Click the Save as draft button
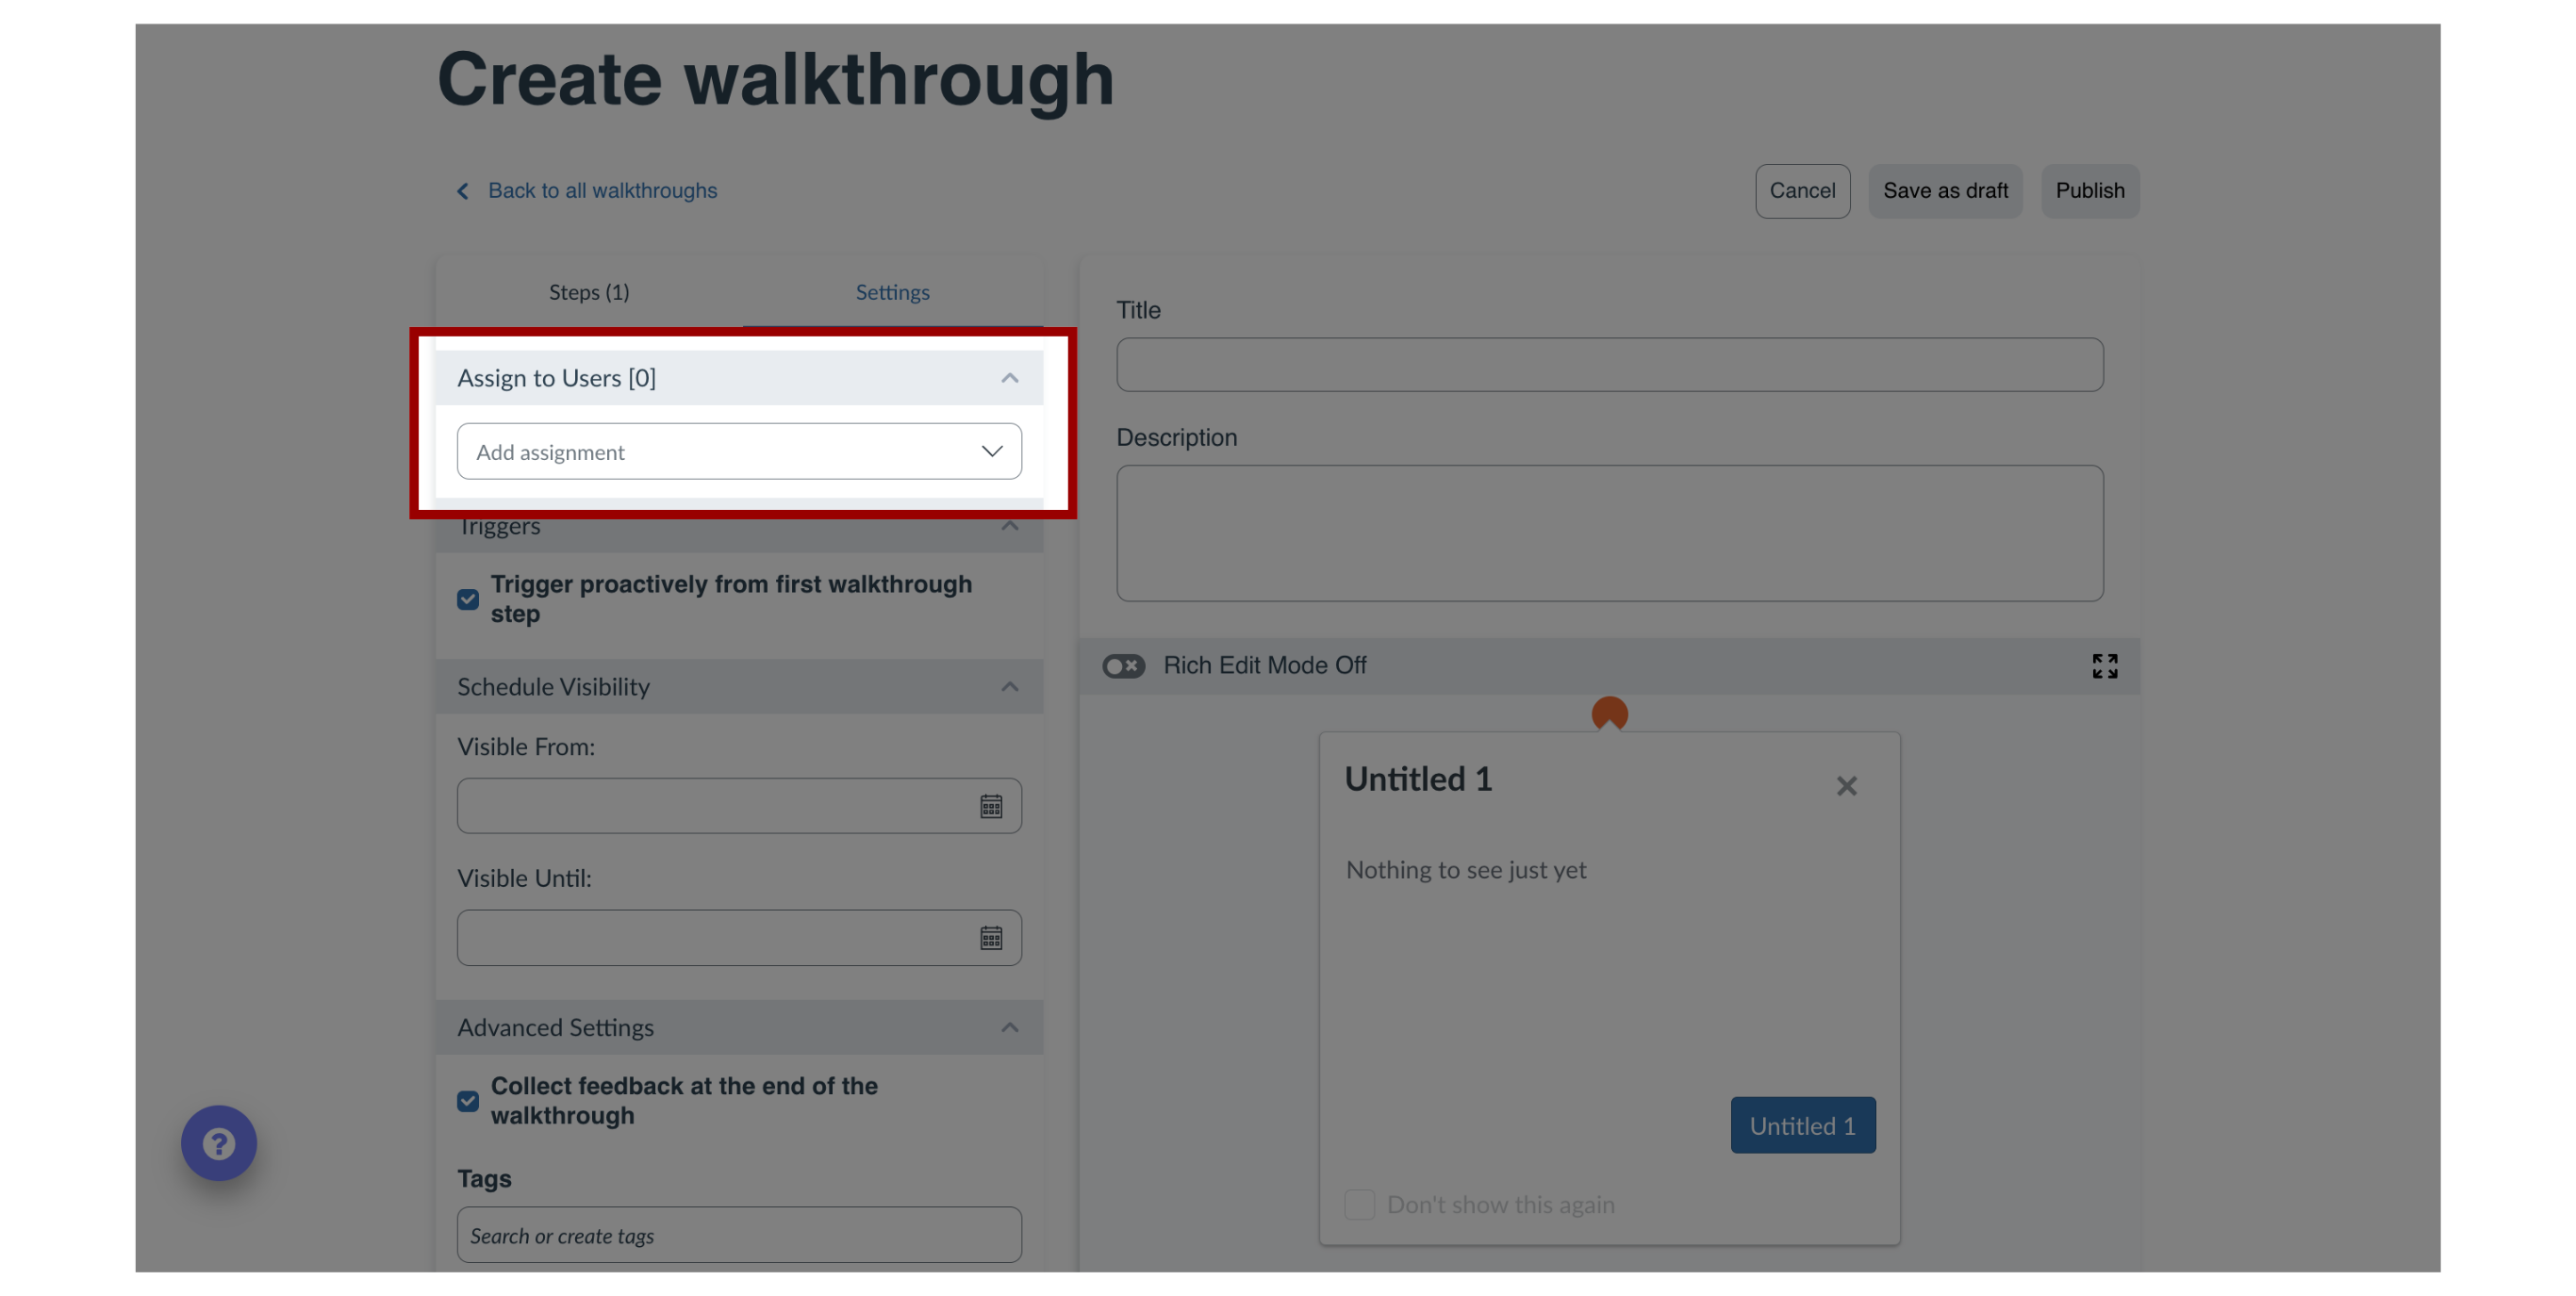The height and width of the screenshot is (1296, 2576). click(x=1946, y=190)
